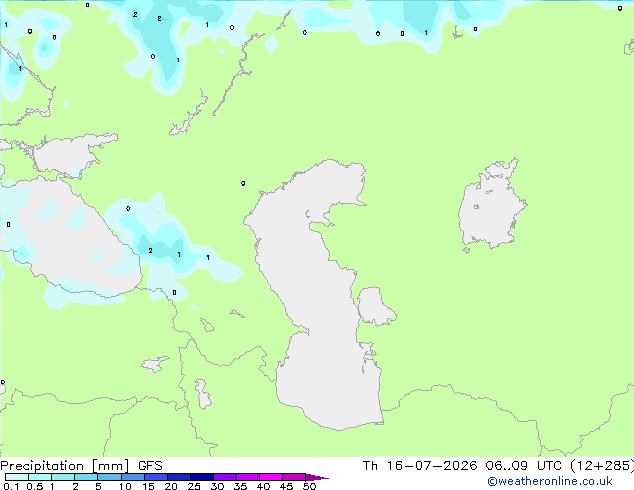
Task: Click the 25–30 mm navy legend swatch
Action: point(202,477)
